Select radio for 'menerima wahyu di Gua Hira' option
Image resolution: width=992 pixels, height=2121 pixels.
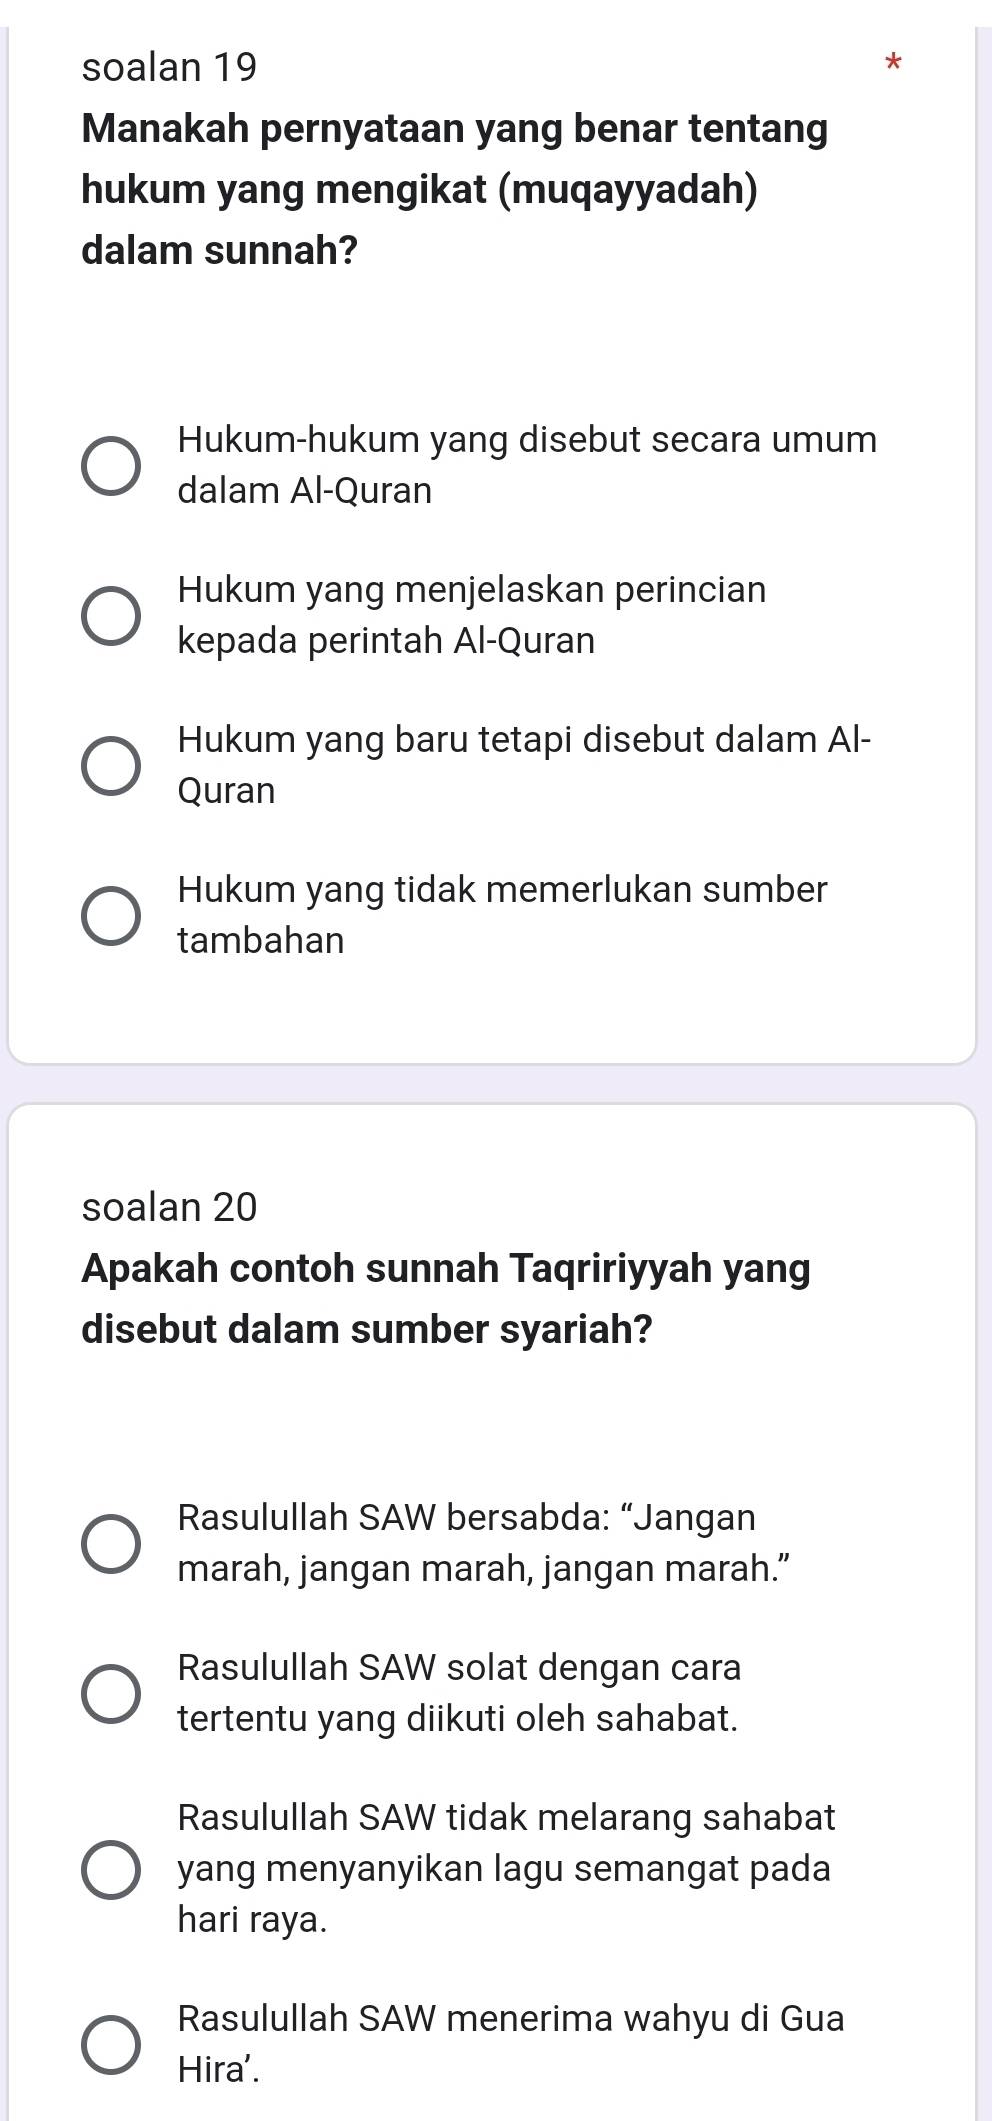pyautogui.click(x=110, y=2044)
